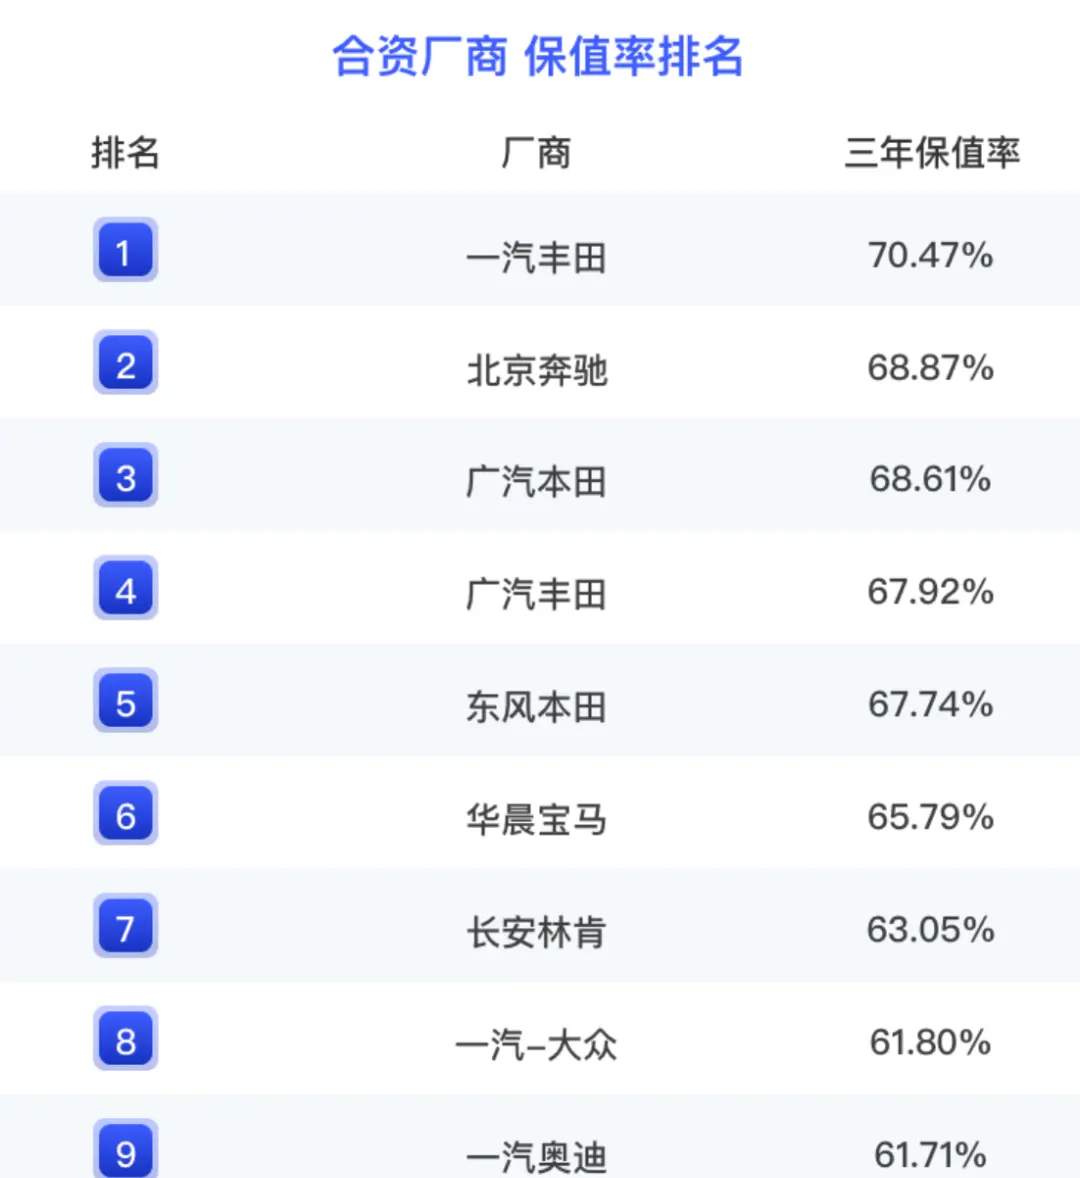Select the 广汽本田 row name
This screenshot has width=1080, height=1178.
[536, 482]
